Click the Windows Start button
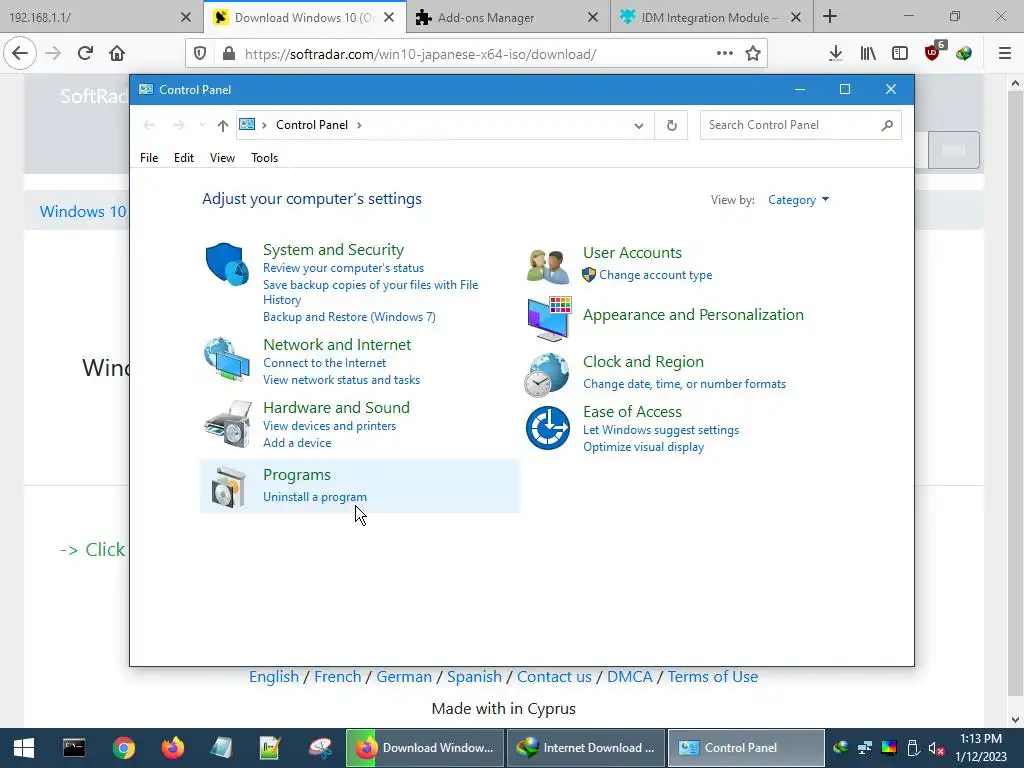1024x768 pixels. tap(24, 748)
